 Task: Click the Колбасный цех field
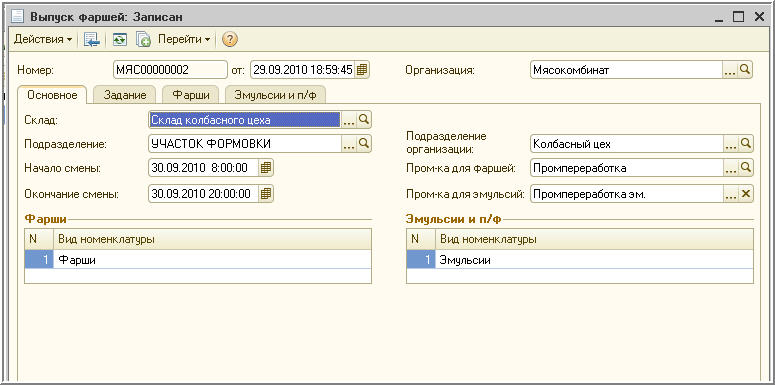pyautogui.click(x=626, y=144)
